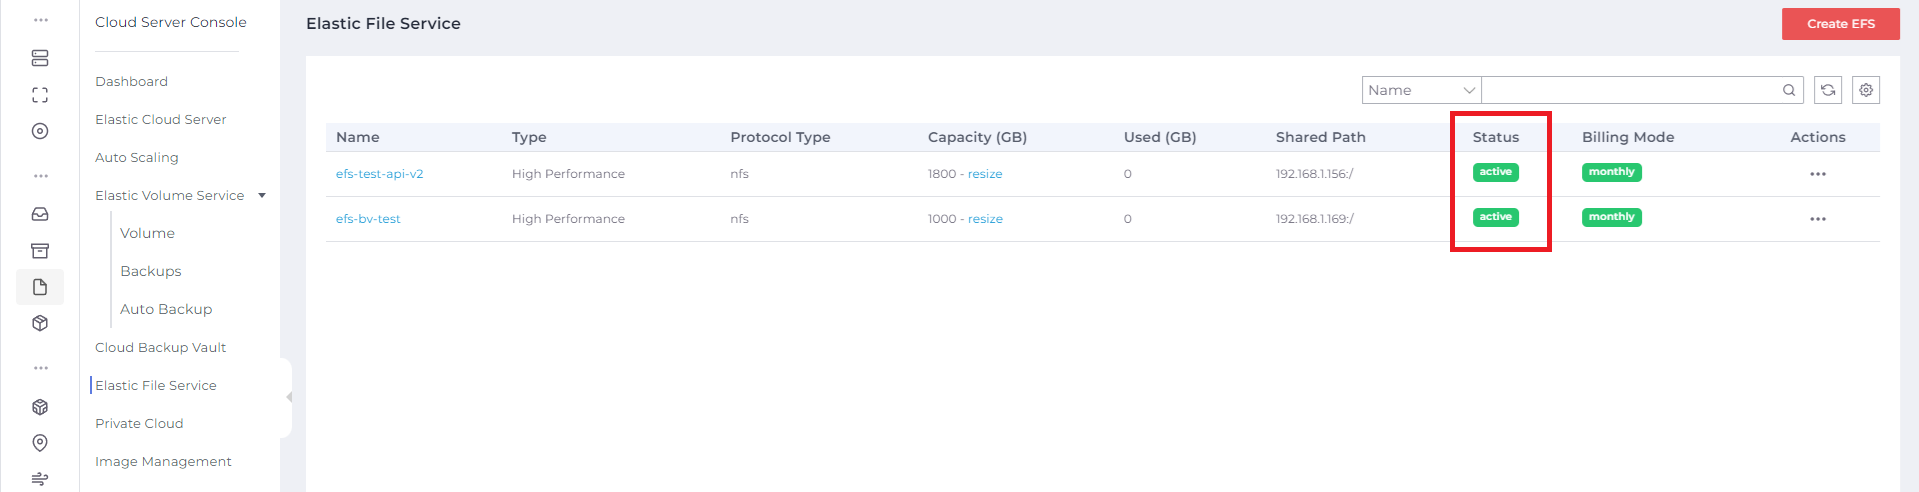Click the Protocol Type column header
The width and height of the screenshot is (1919, 492).
coord(780,137)
